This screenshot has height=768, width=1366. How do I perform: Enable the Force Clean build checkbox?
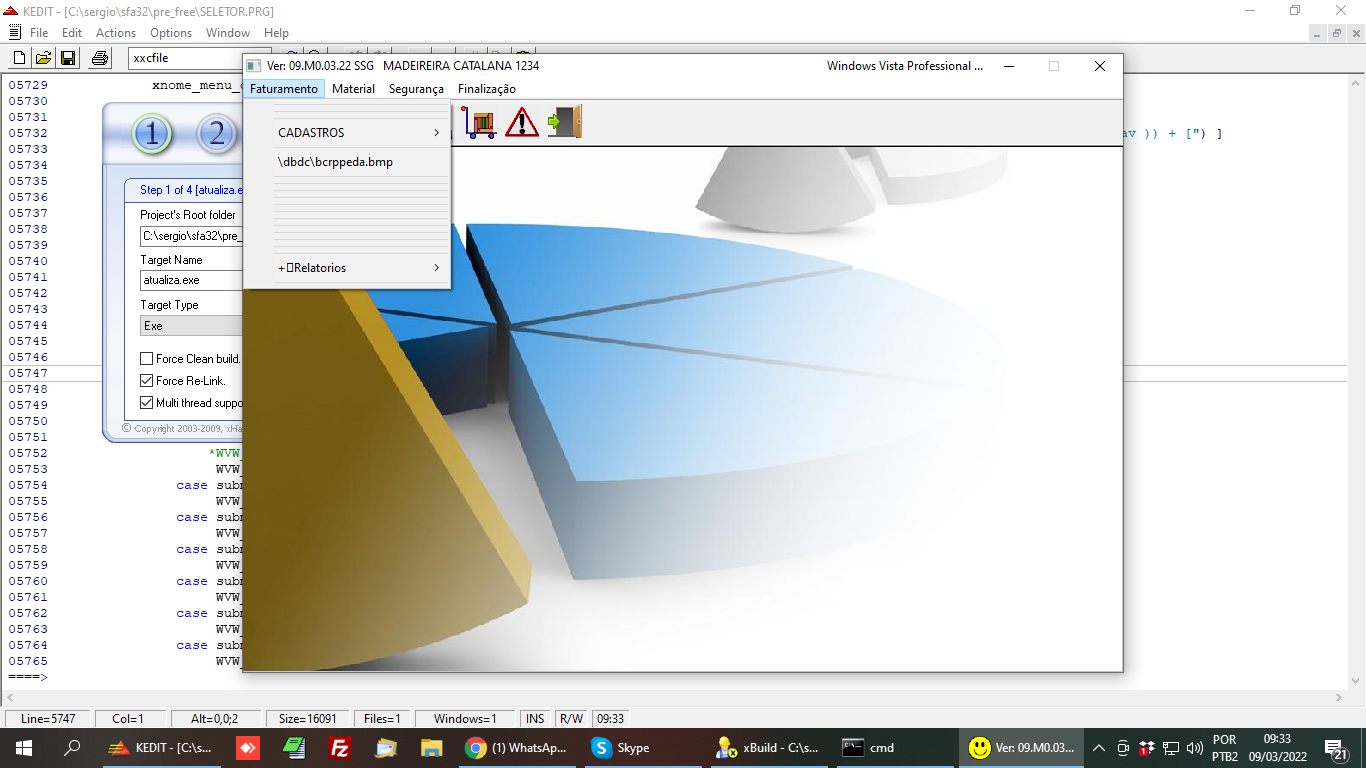pos(147,359)
